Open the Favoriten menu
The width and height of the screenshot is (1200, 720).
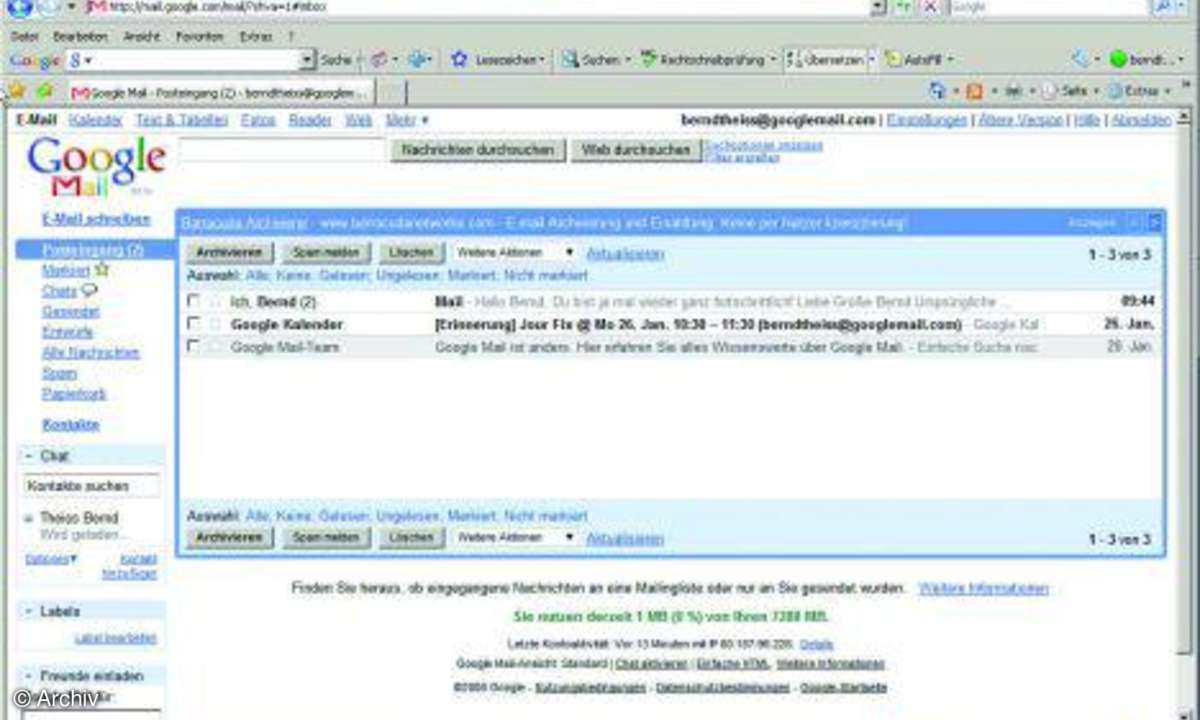200,35
